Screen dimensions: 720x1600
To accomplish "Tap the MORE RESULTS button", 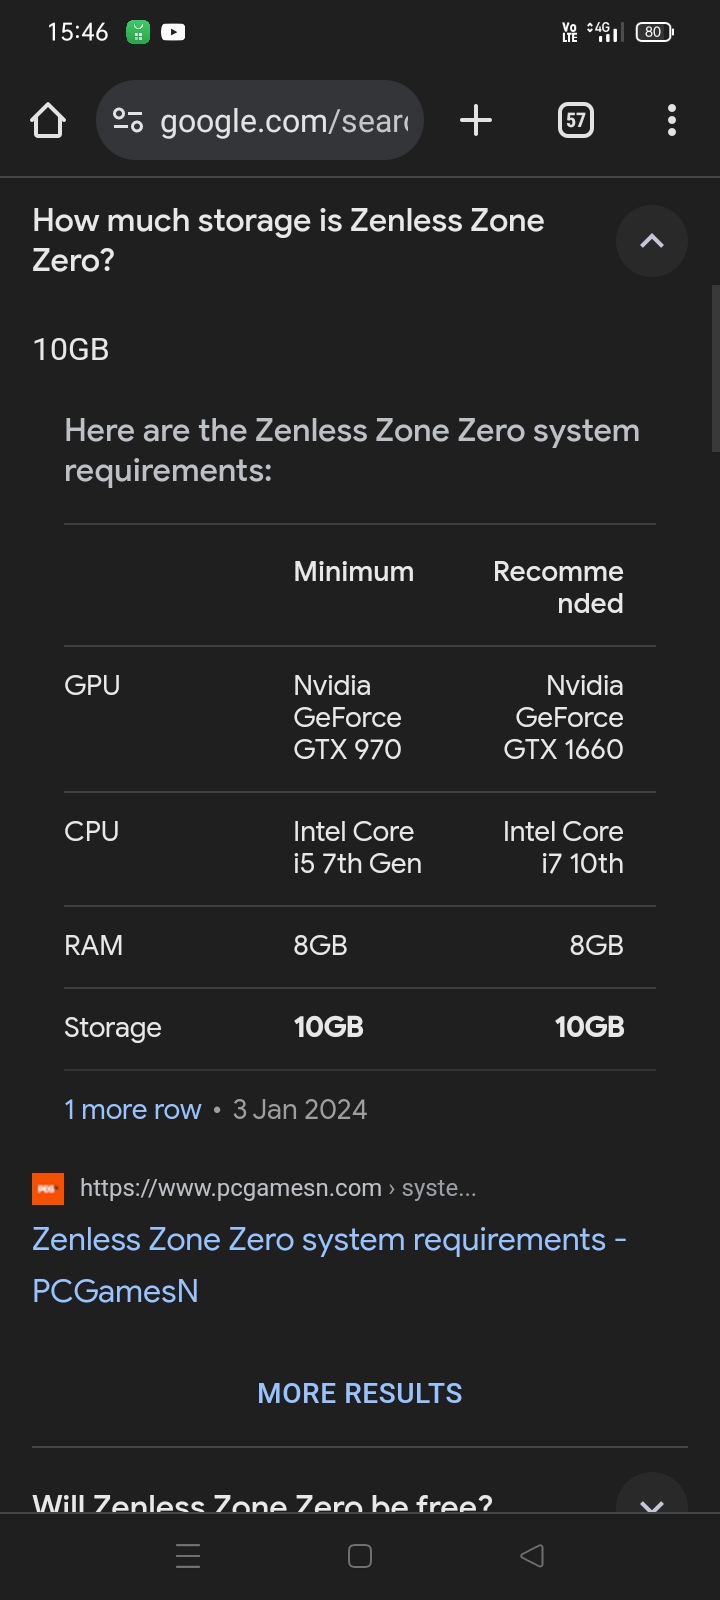I will pyautogui.click(x=360, y=1393).
